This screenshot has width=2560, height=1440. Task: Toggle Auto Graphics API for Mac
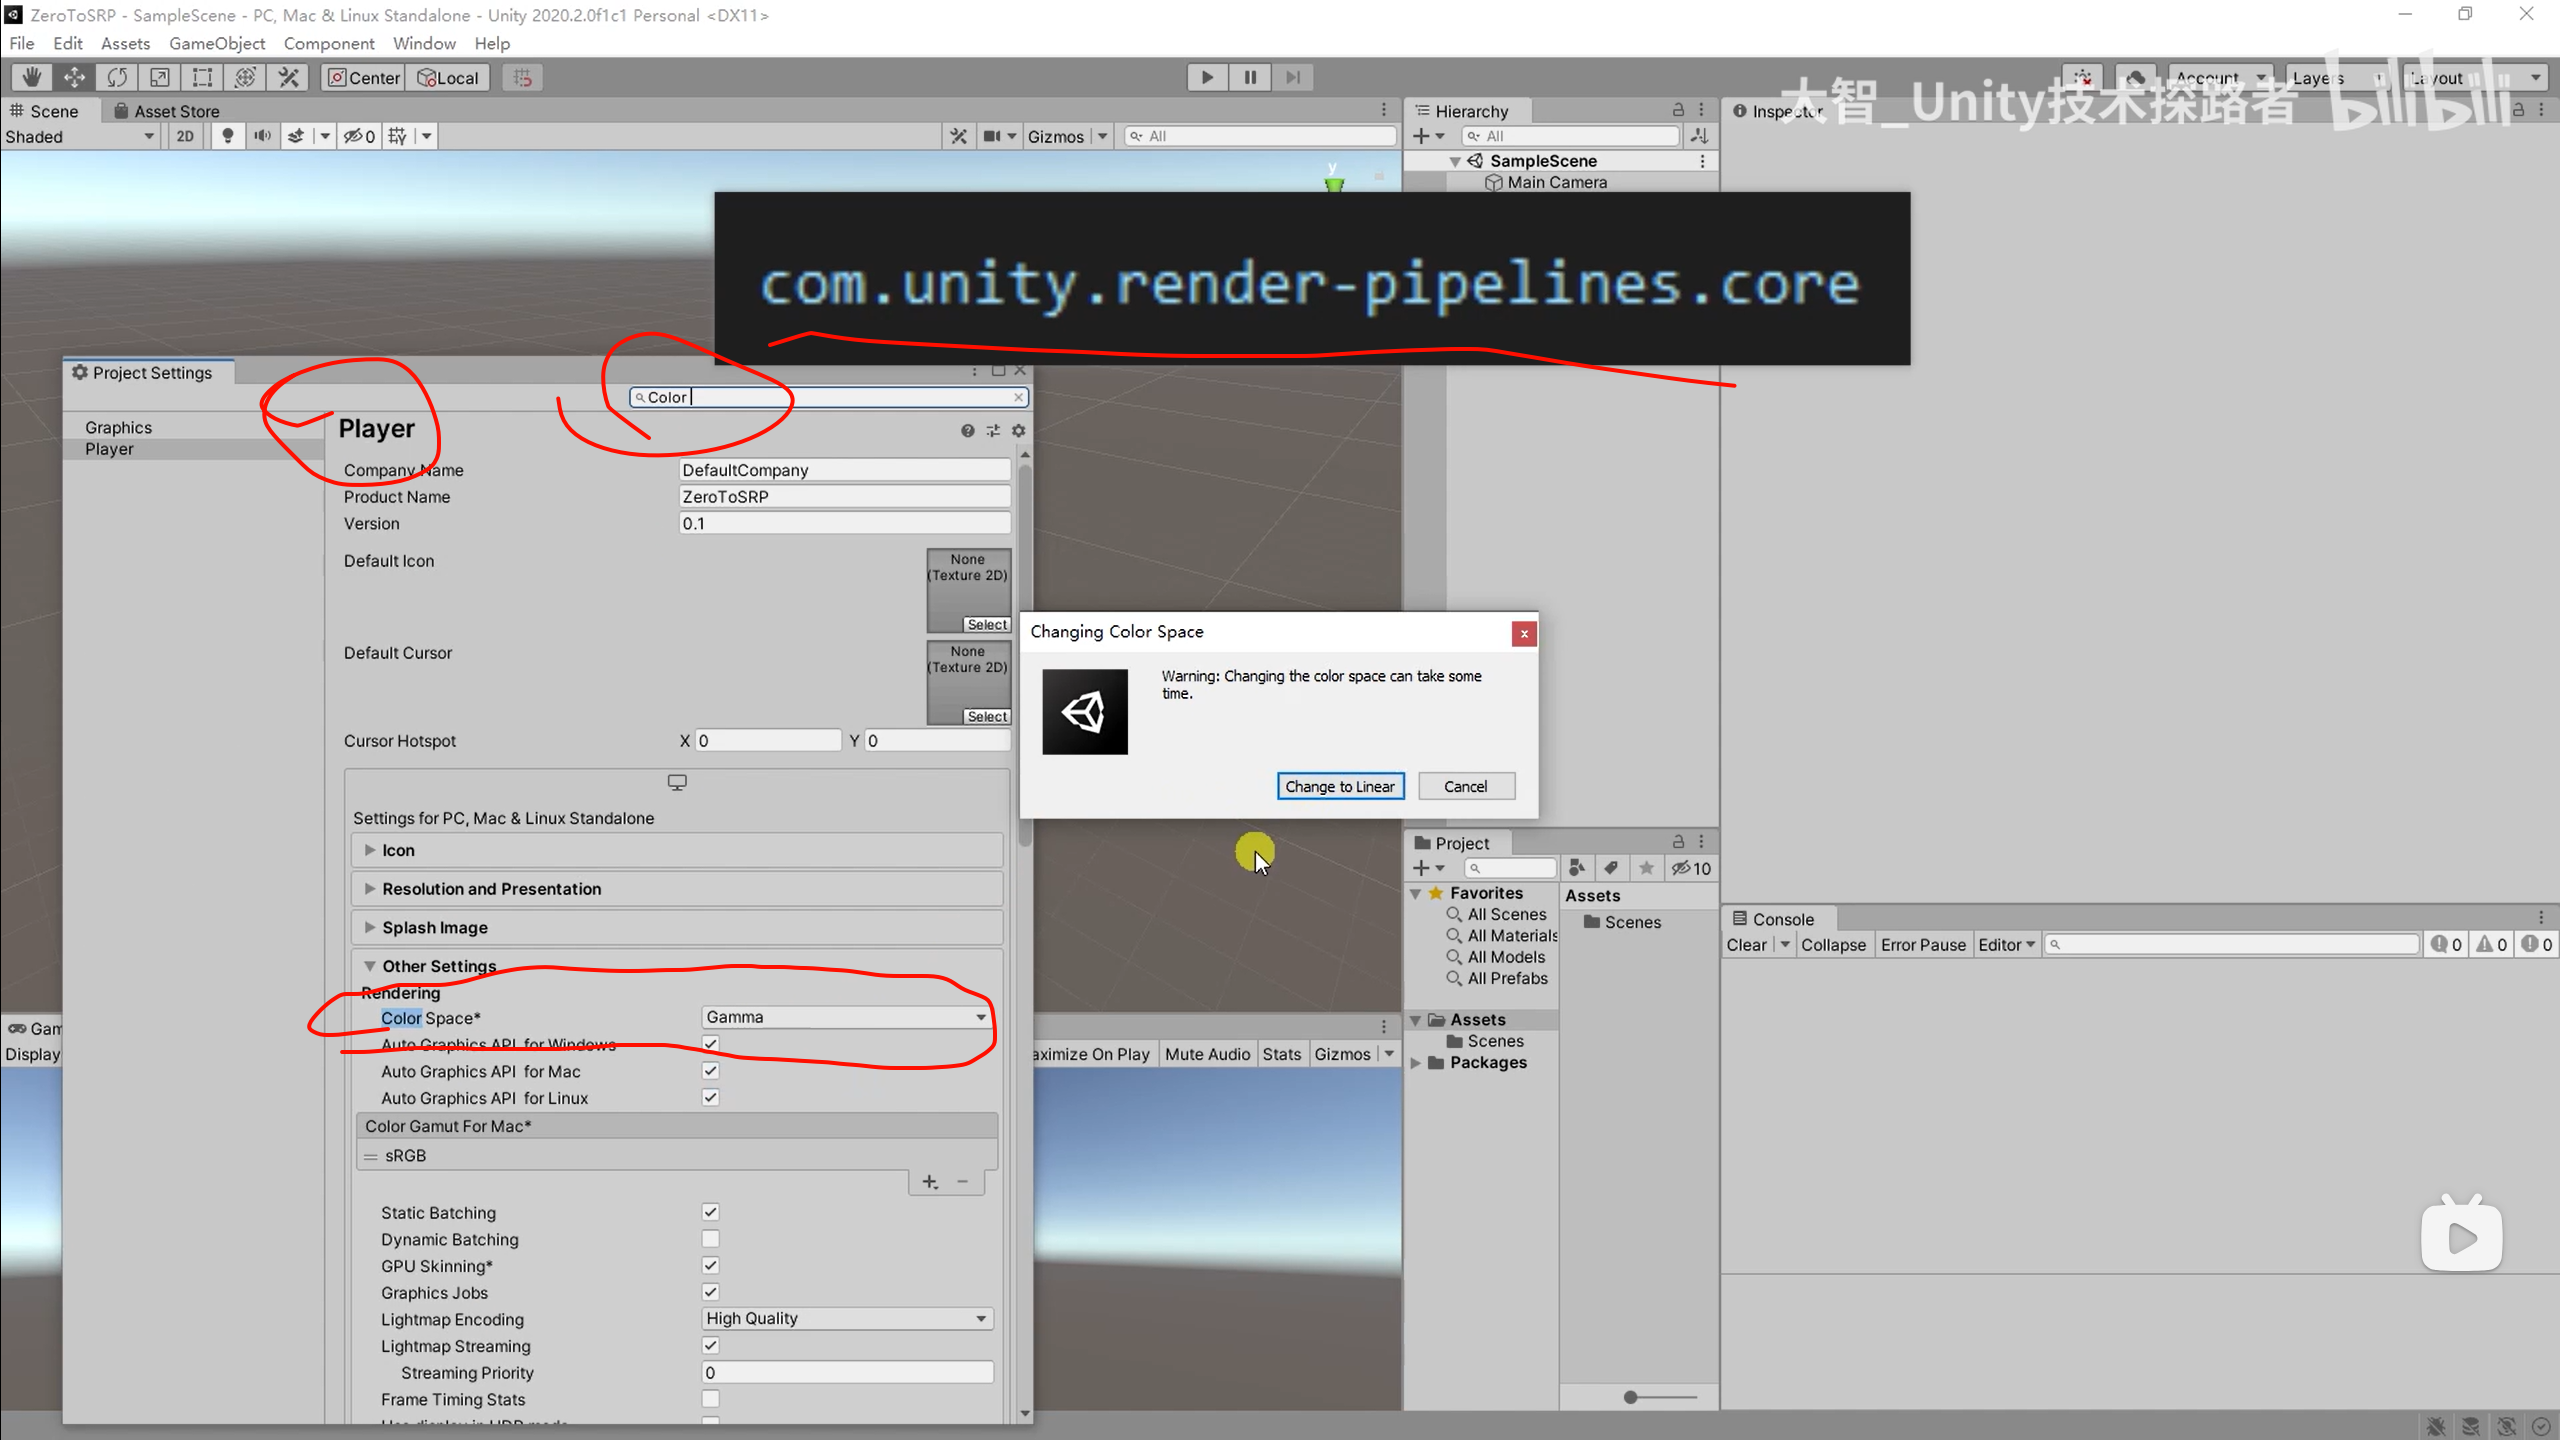710,1070
